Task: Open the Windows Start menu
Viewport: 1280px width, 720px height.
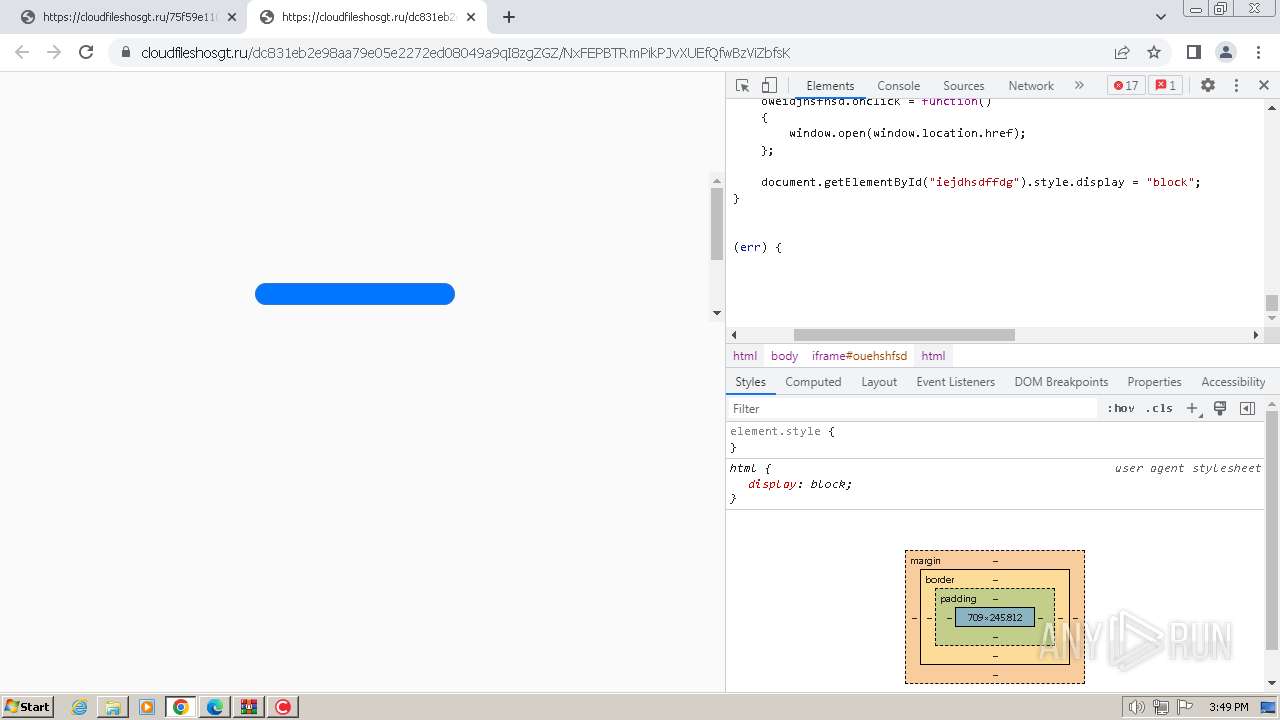Action: (x=28, y=706)
